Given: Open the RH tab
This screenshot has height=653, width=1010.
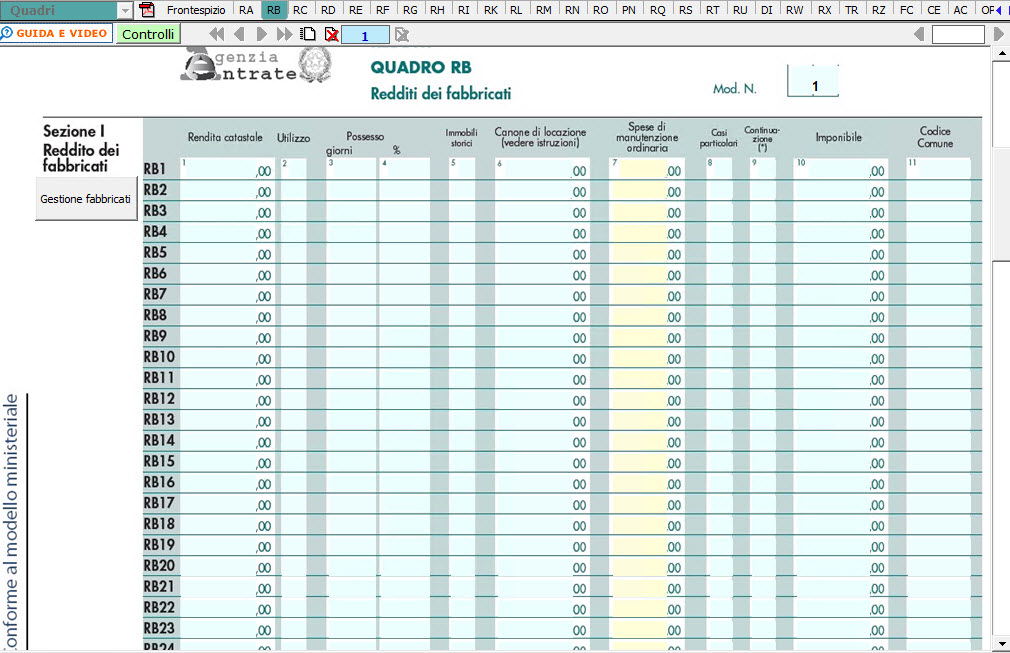Looking at the screenshot, I should tap(437, 10).
